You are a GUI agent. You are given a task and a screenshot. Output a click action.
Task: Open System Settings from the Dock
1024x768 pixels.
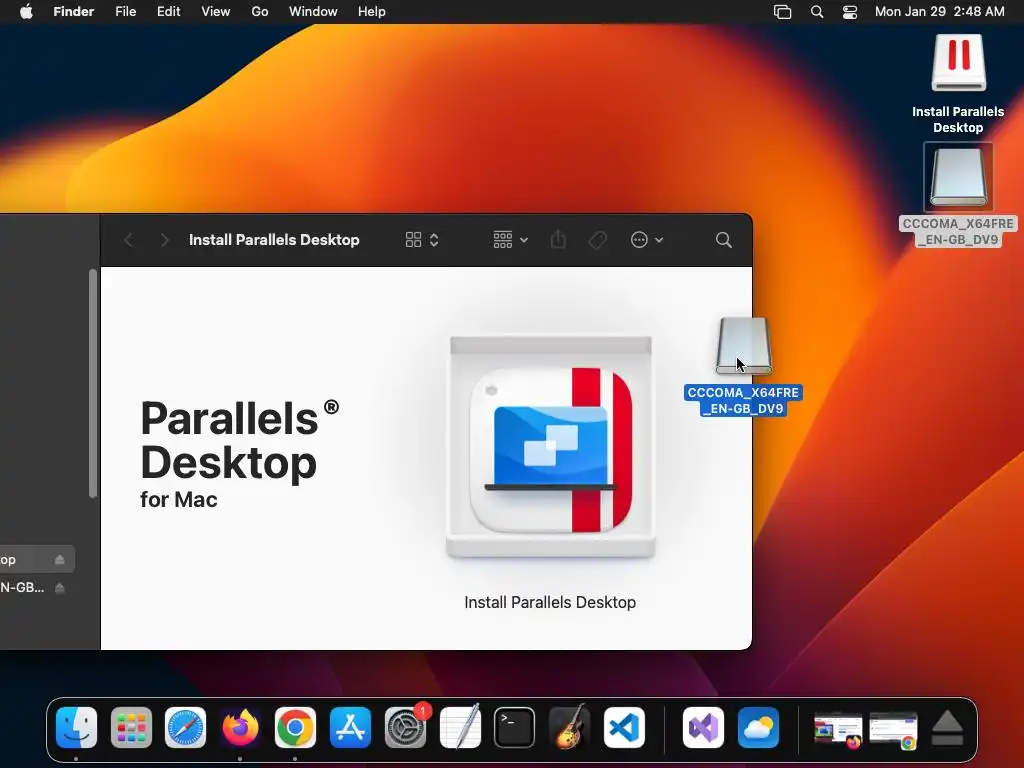(x=406, y=728)
